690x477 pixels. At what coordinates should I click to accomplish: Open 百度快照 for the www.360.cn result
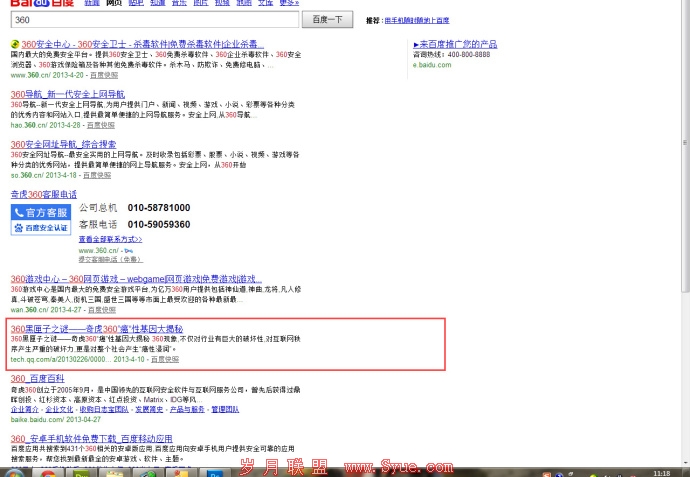tap(104, 75)
